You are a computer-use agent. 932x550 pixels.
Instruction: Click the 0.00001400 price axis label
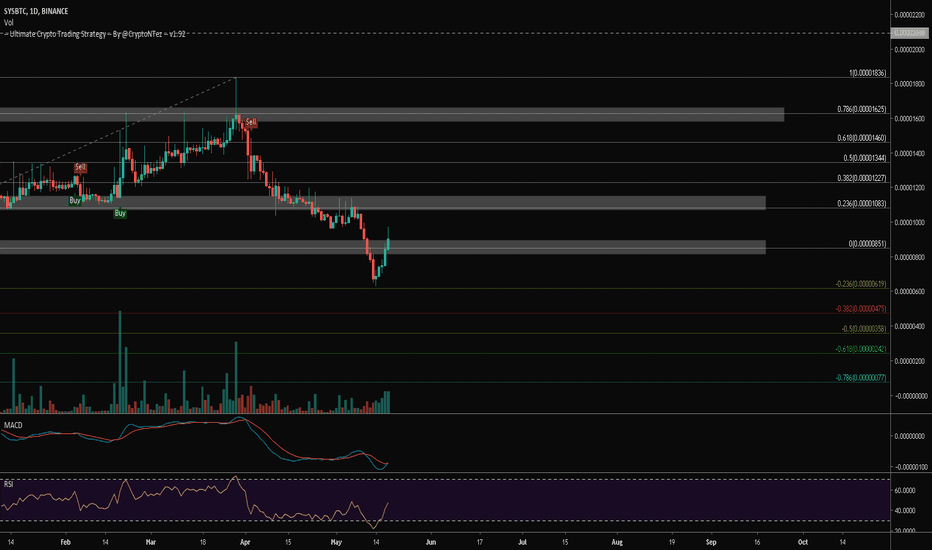910,153
